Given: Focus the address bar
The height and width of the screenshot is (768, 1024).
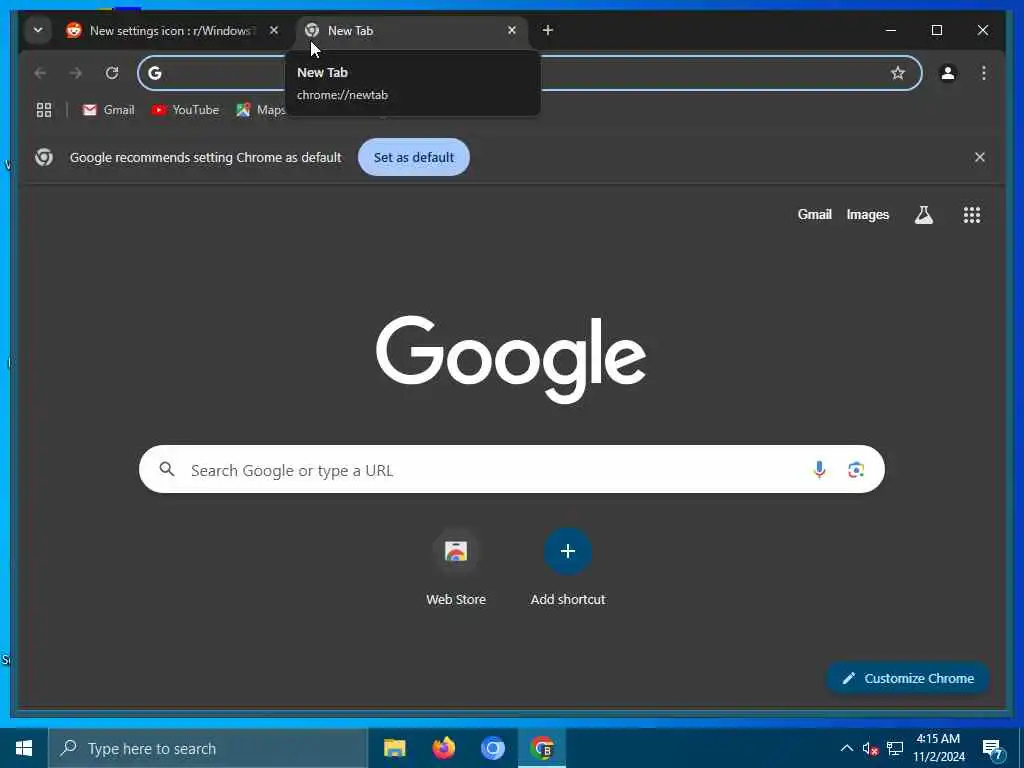Looking at the screenshot, I should [x=530, y=73].
